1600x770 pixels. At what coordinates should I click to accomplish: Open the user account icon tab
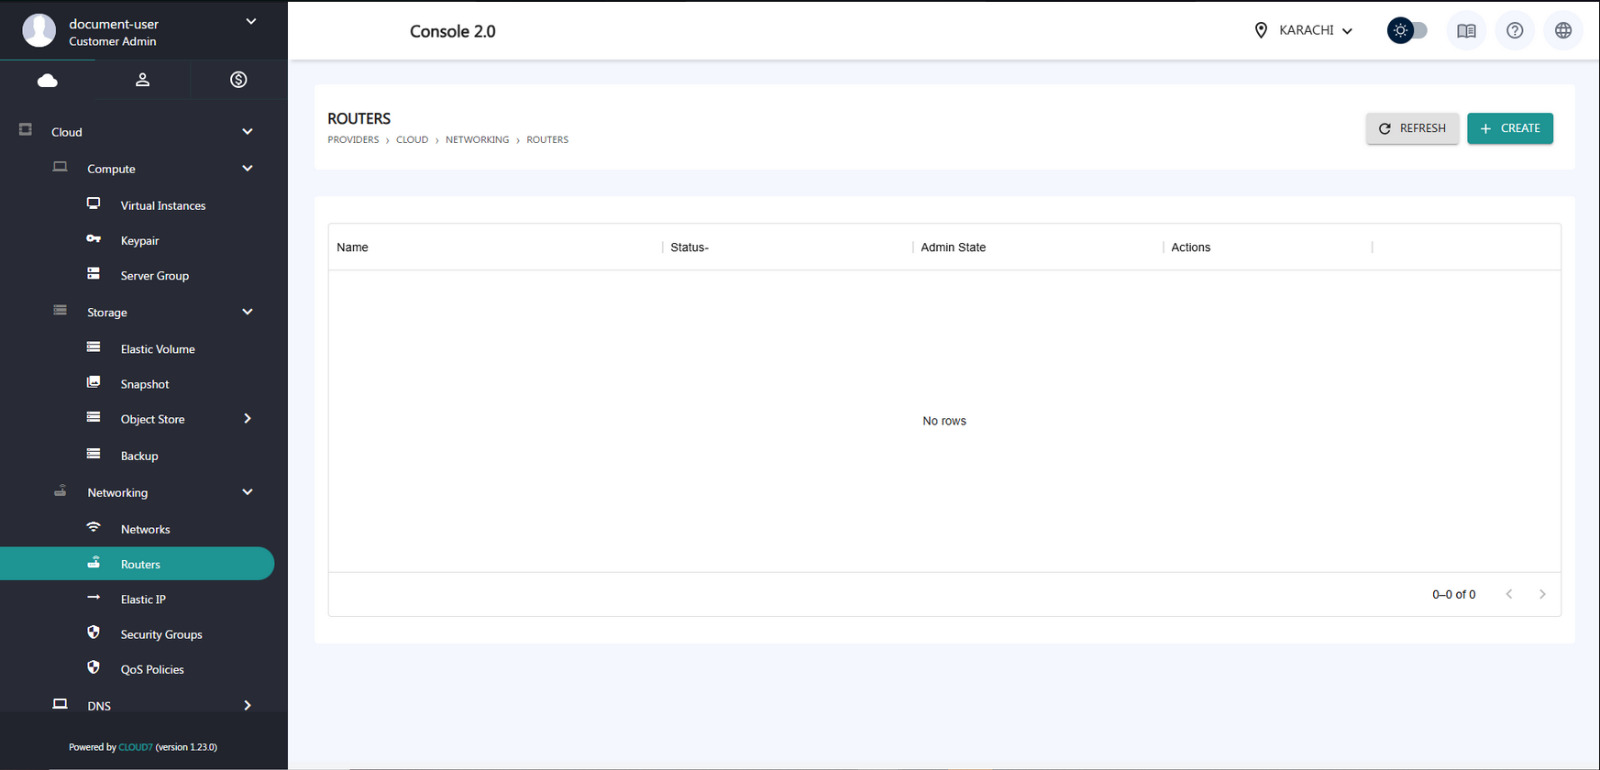click(x=143, y=80)
